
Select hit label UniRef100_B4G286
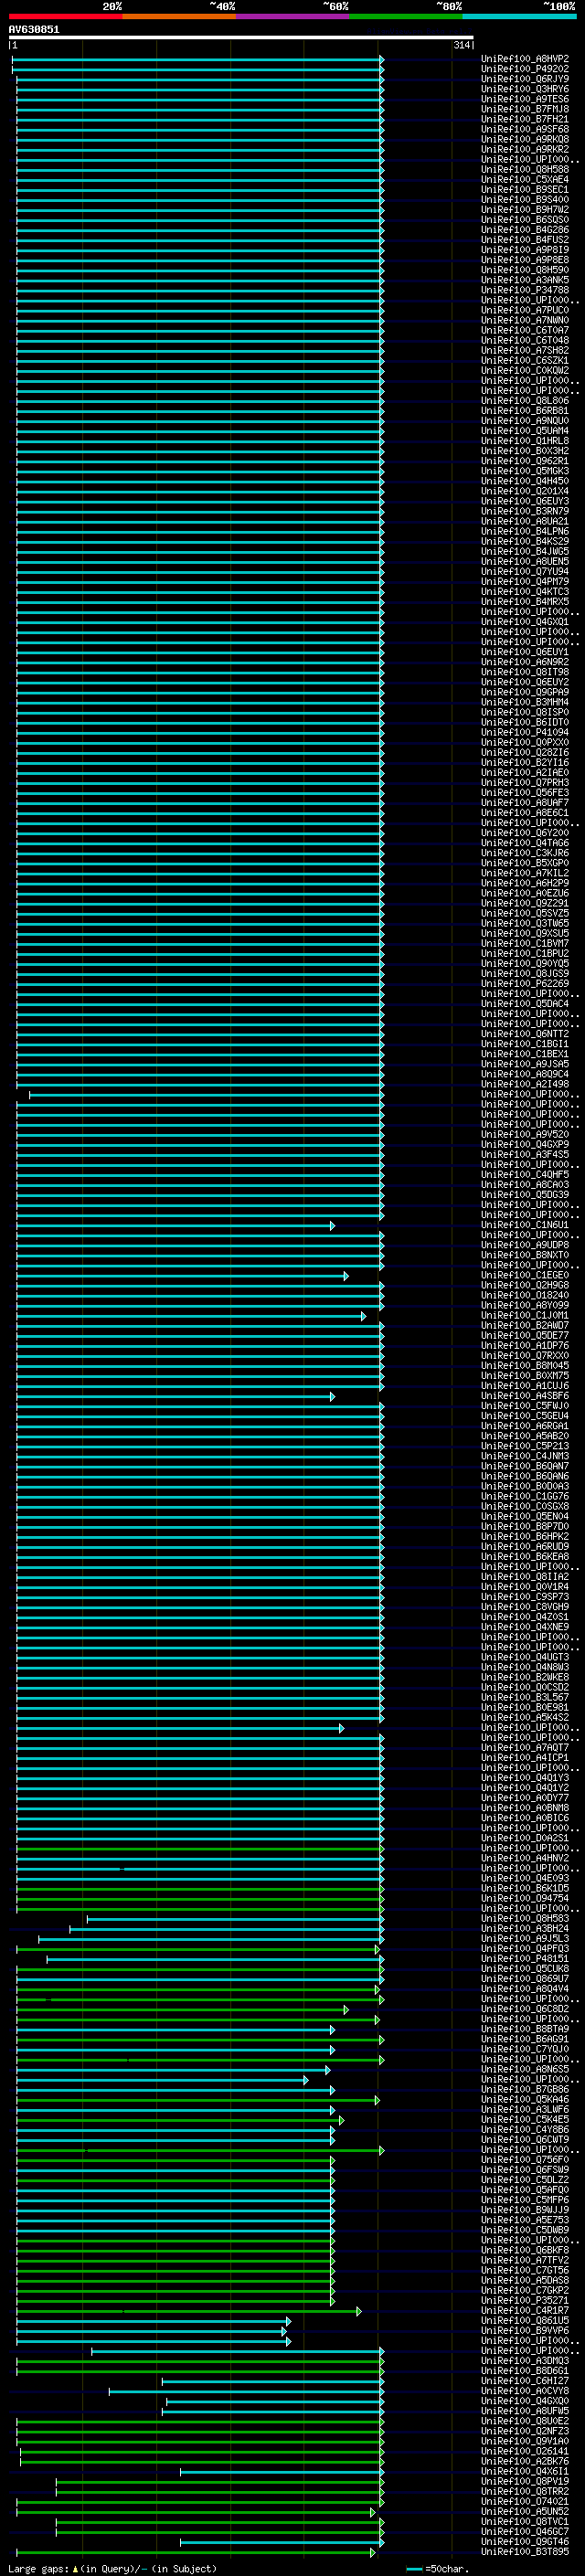525,230
